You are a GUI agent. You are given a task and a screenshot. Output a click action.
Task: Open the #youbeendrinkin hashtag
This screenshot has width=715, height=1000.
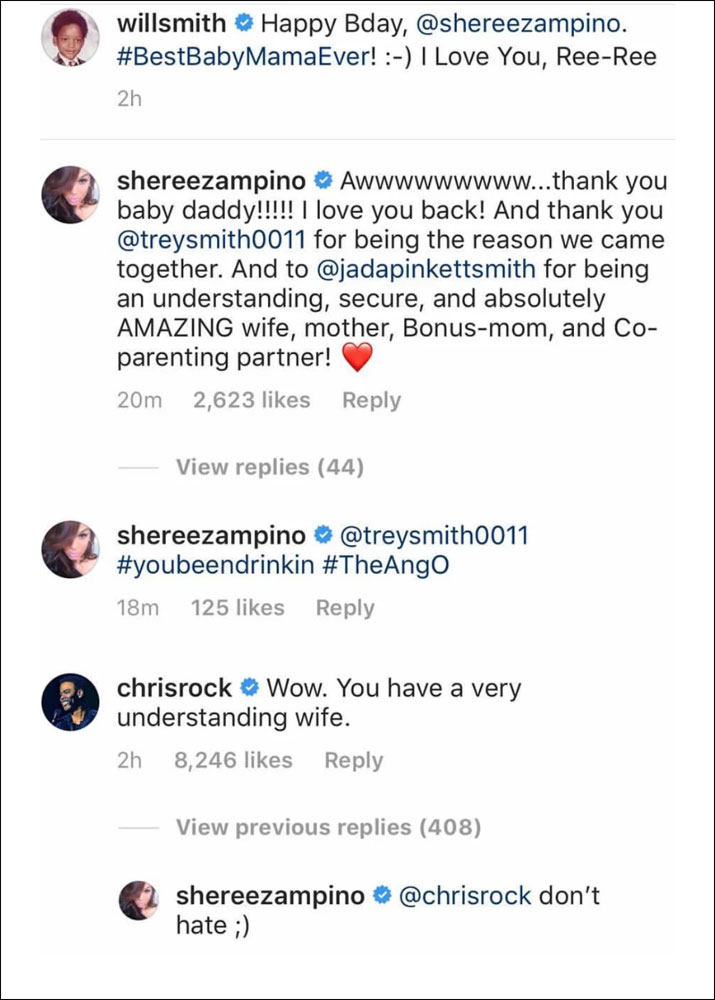216,565
